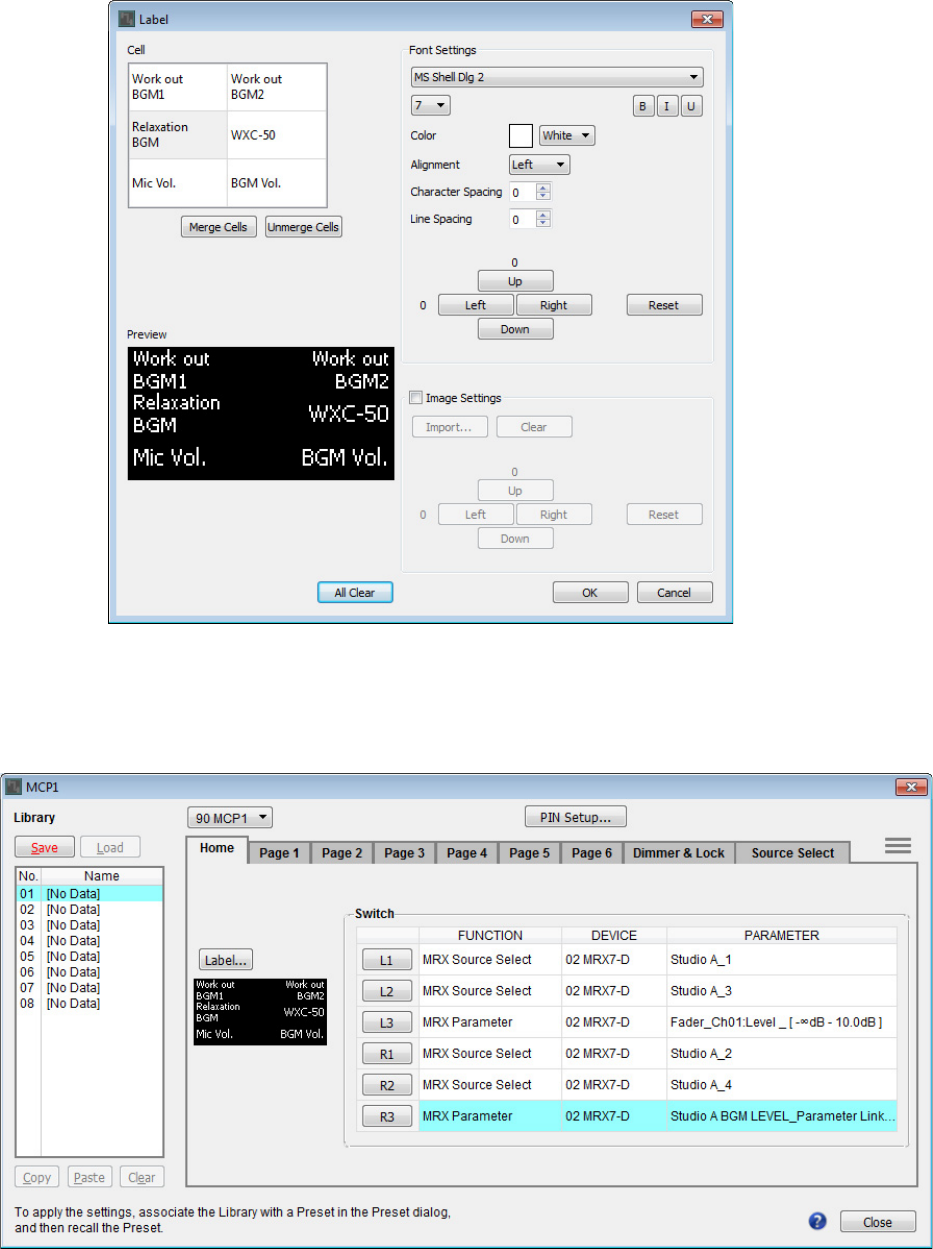Select the WXC-50 cell
The image size is (933, 1249).
[277, 135]
